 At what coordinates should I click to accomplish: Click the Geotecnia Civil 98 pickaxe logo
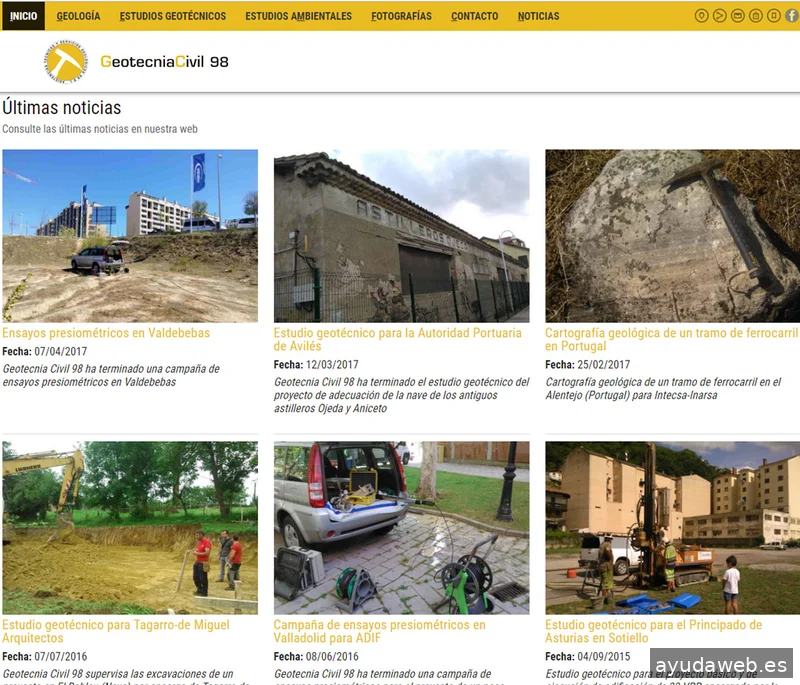click(66, 62)
